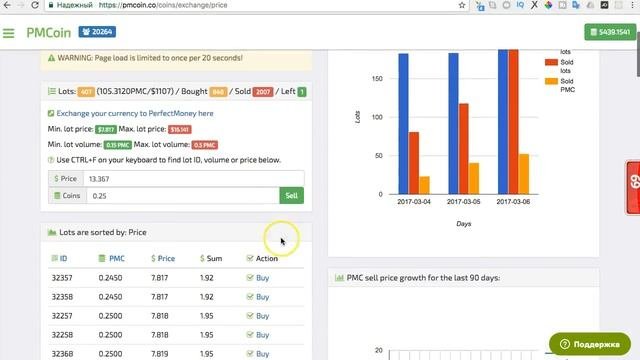Click Lots are sorted by: Price heading

(103, 232)
